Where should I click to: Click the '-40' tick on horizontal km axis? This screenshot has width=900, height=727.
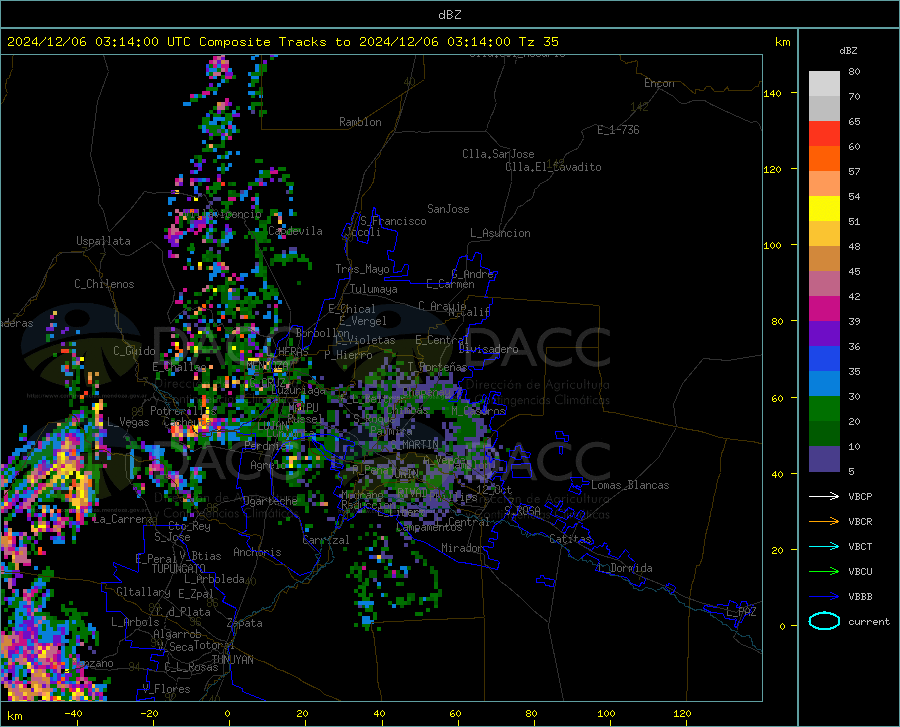[x=73, y=713]
